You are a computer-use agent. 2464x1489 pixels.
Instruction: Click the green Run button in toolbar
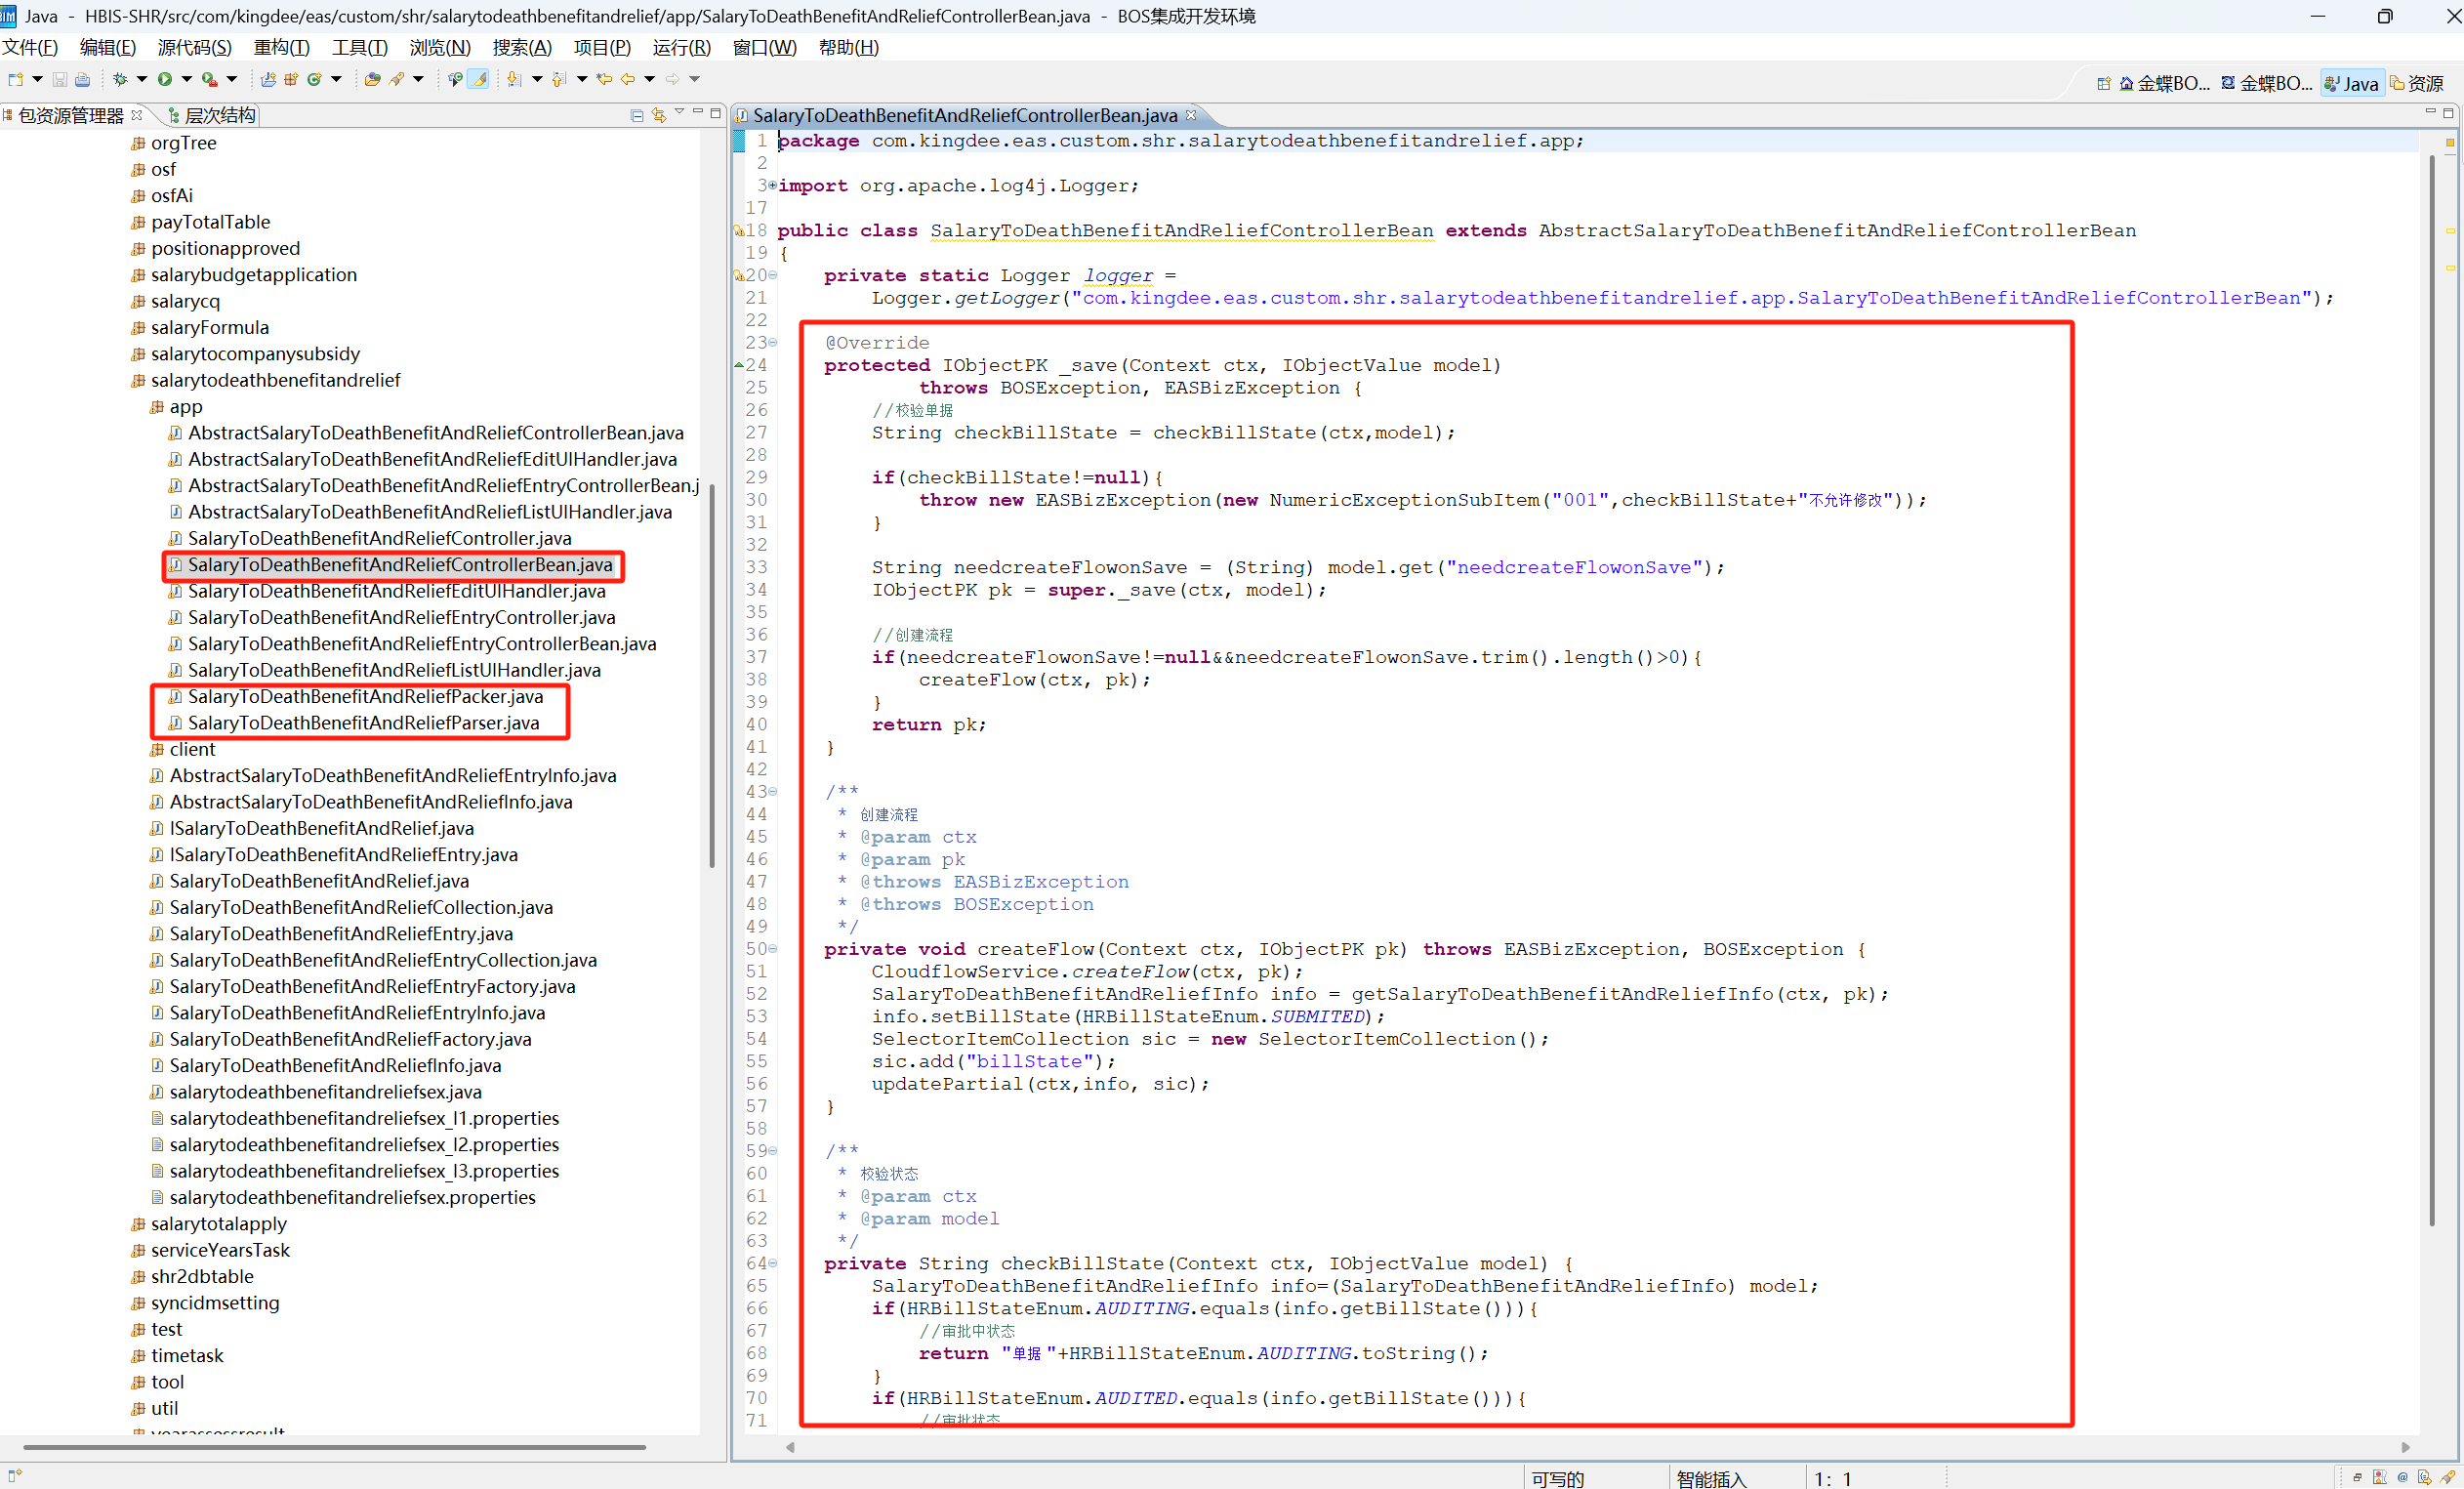coord(164,79)
